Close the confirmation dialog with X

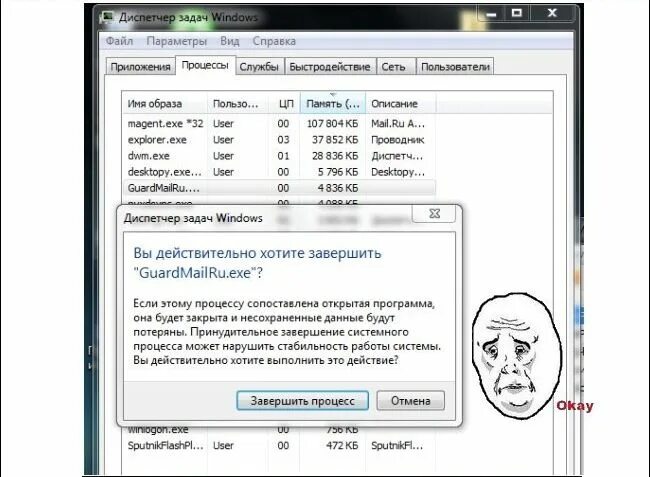point(434,214)
